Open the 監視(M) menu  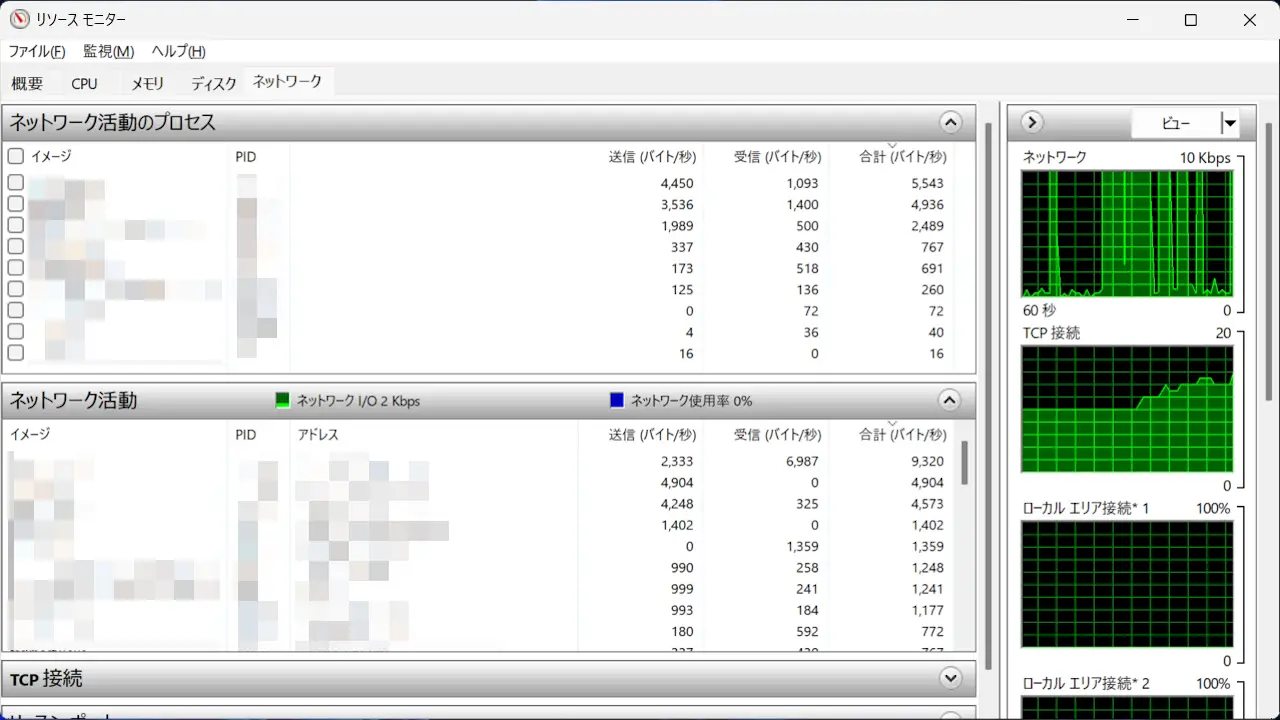(108, 52)
